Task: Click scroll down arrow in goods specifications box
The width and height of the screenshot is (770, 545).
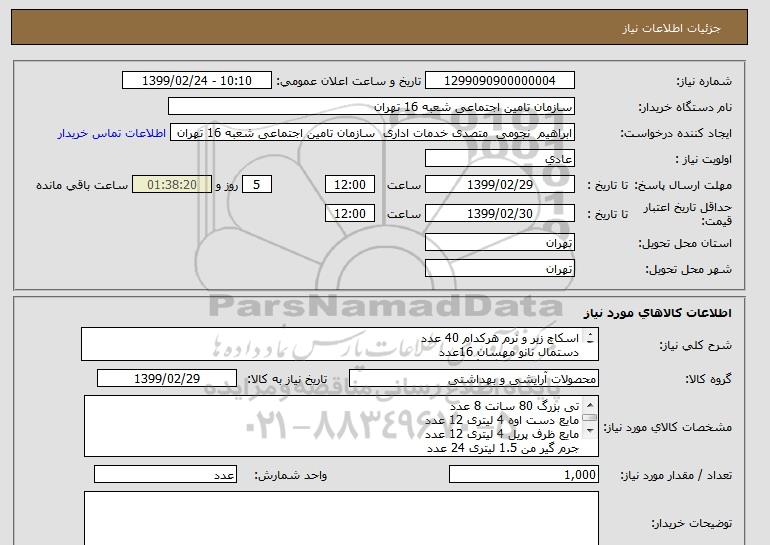Action: 590,431
